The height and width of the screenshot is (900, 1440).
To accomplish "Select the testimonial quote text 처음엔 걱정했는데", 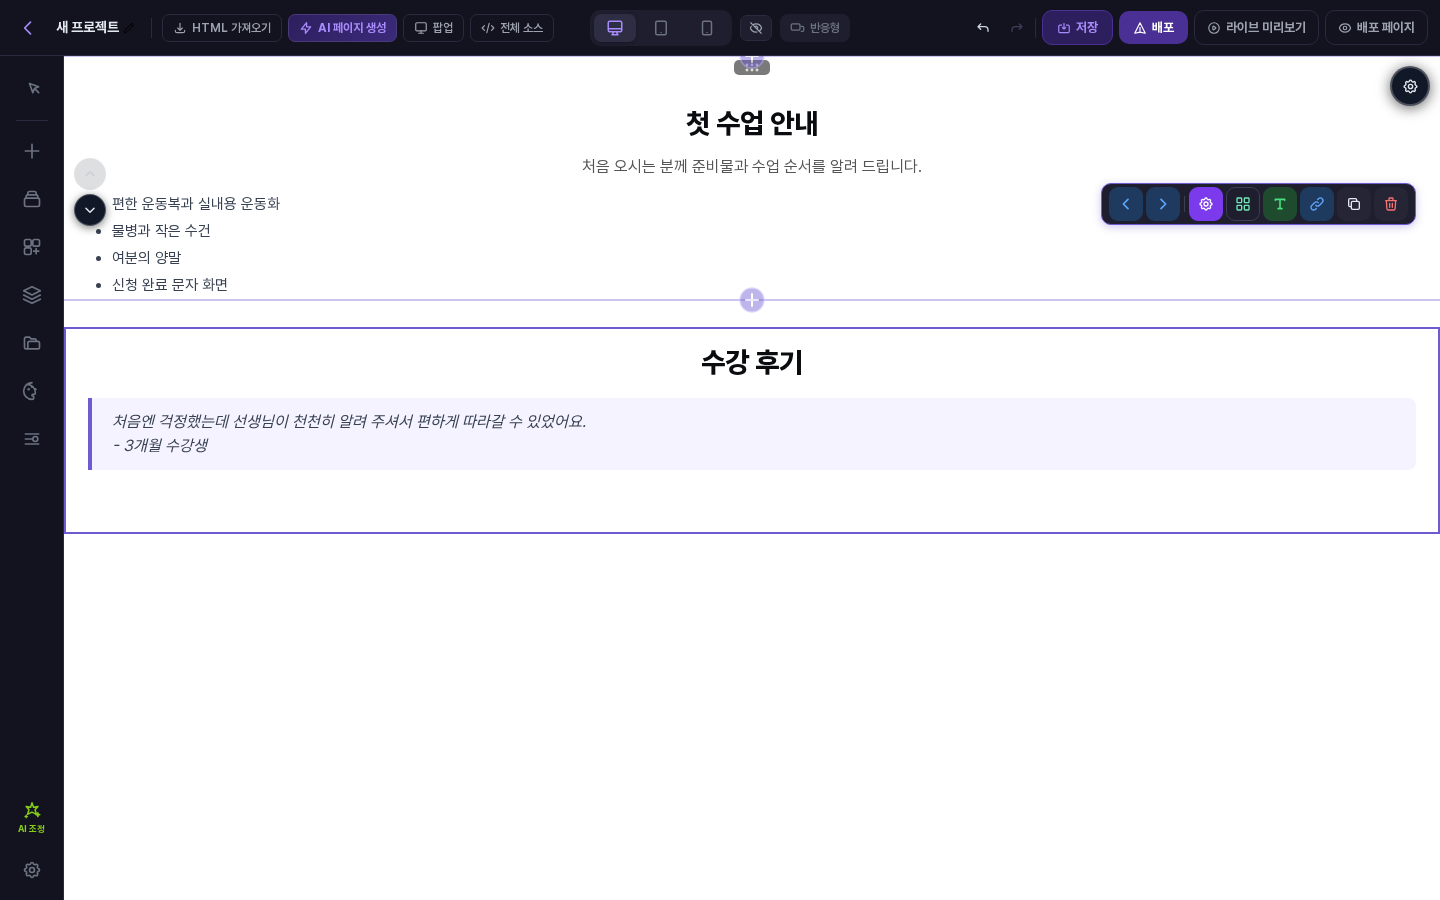I will pyautogui.click(x=349, y=421).
